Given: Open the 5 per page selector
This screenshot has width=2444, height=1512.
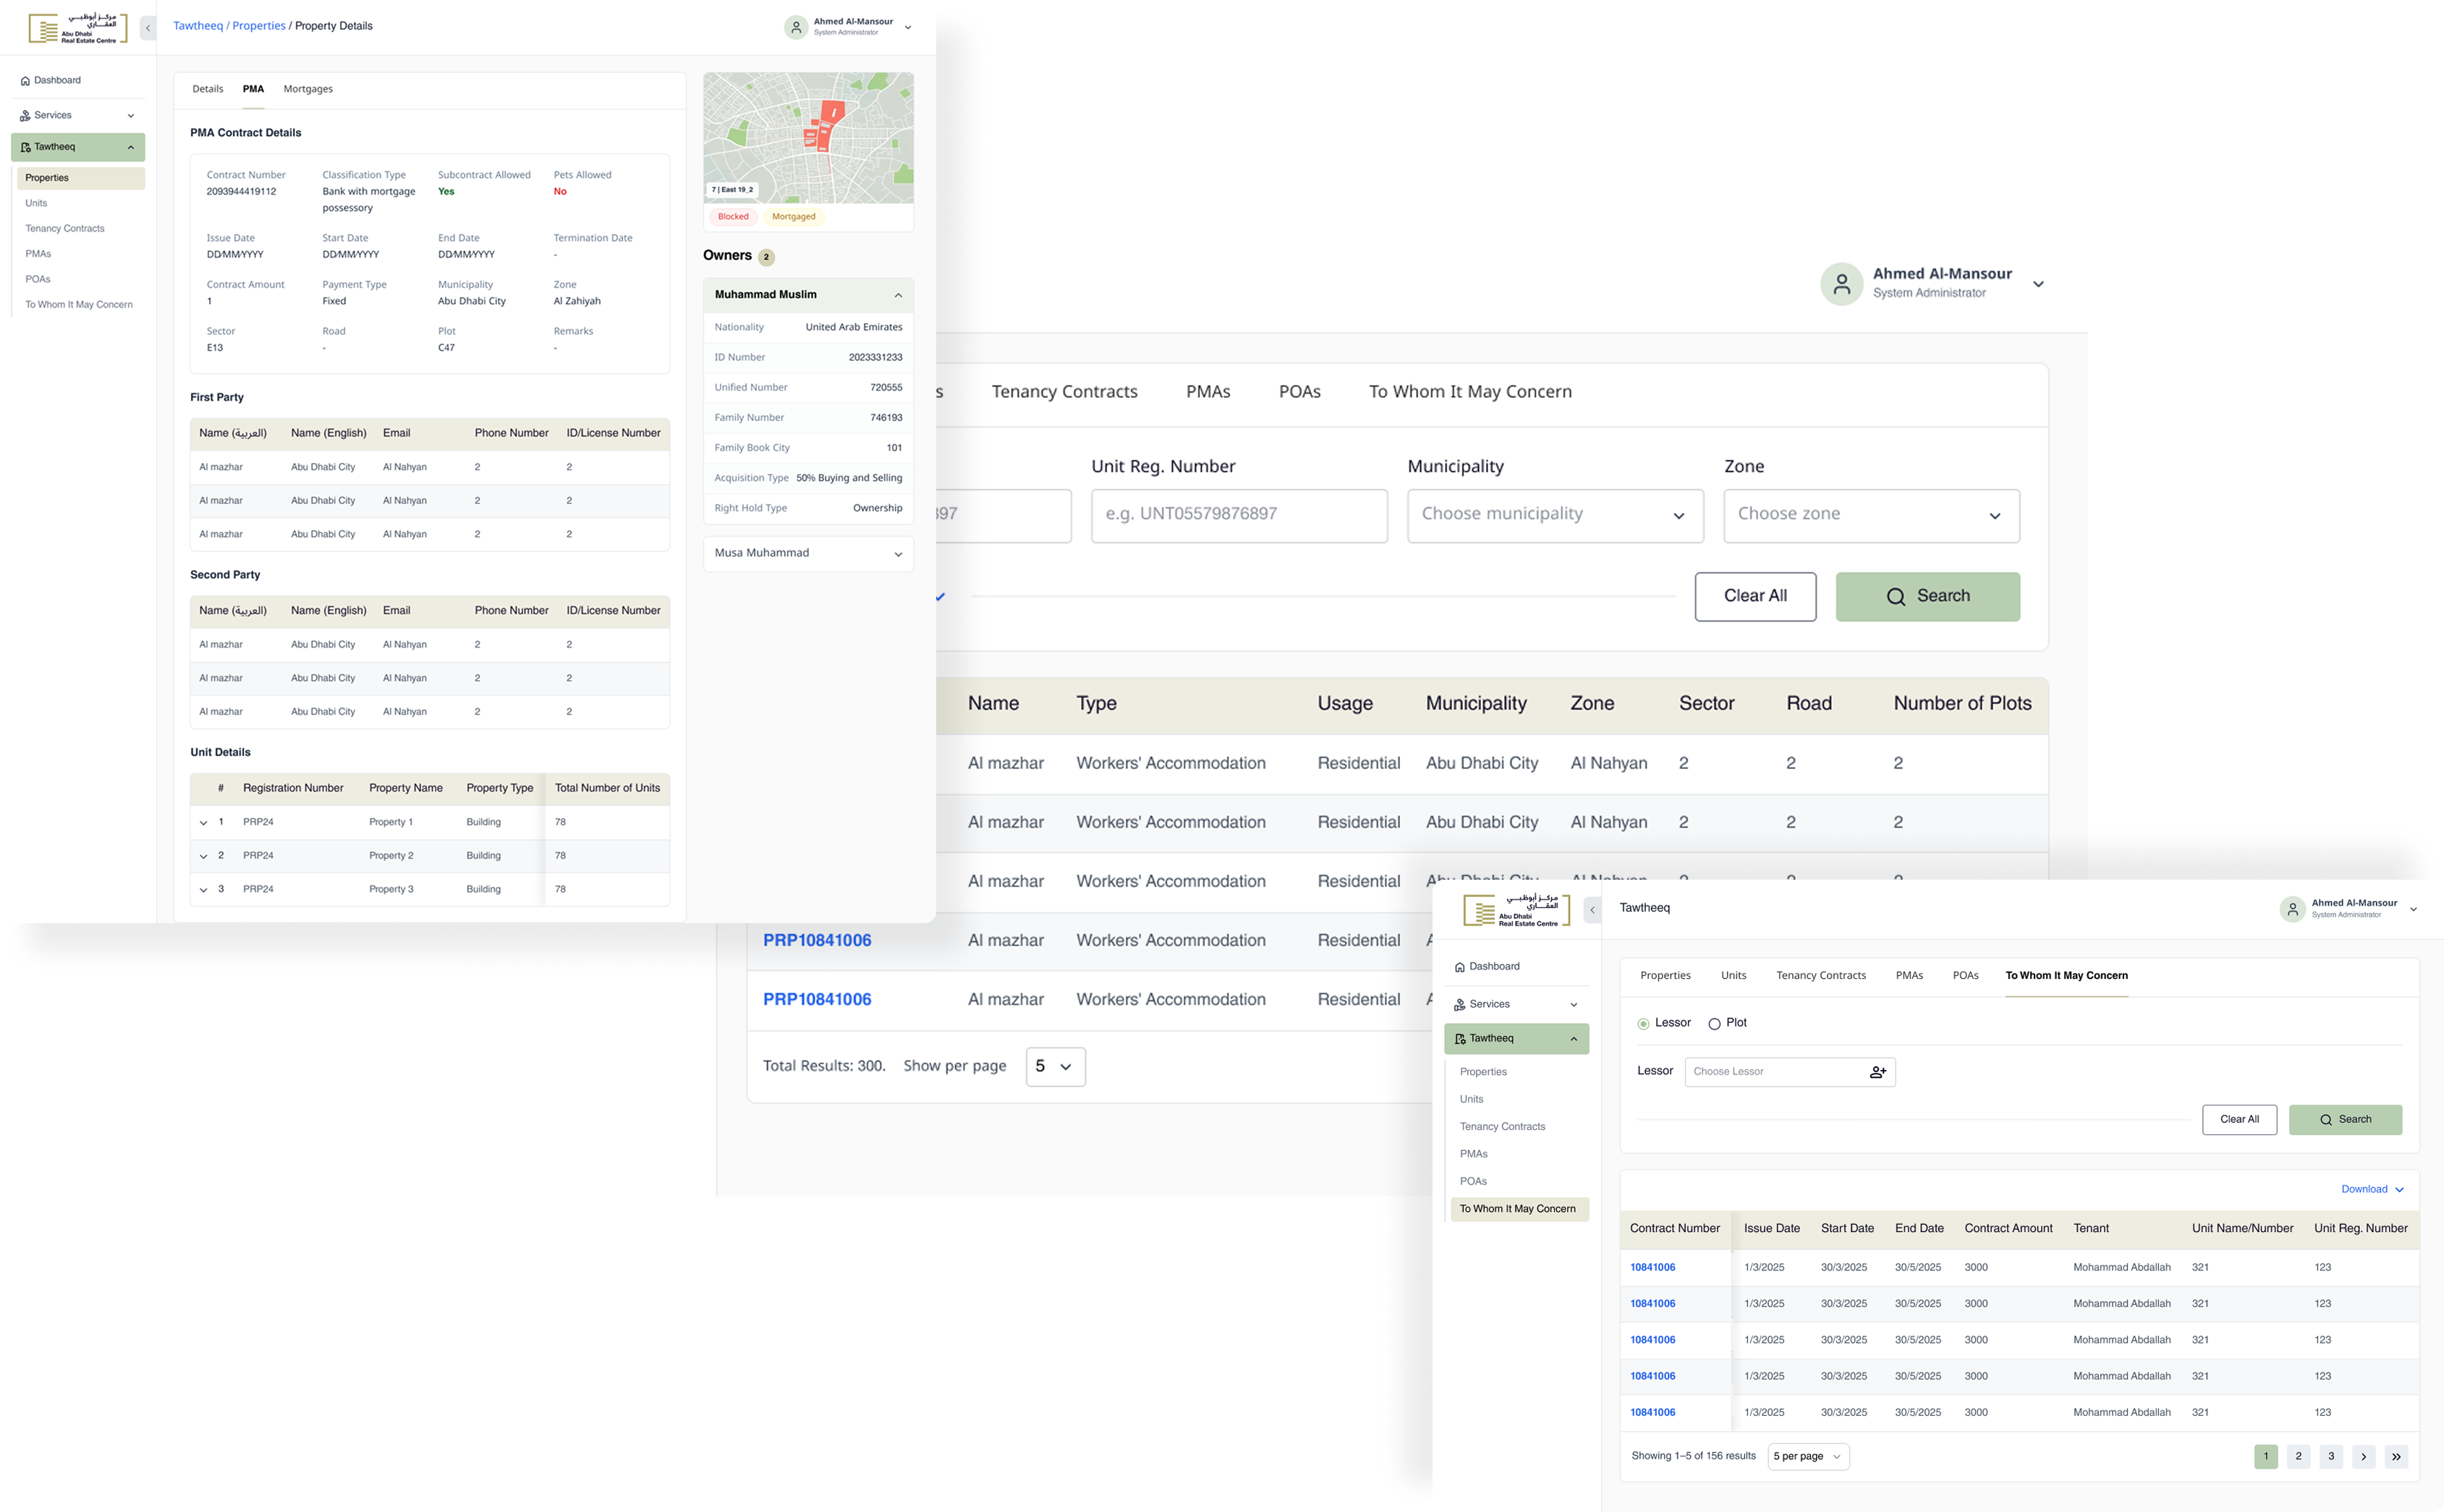Looking at the screenshot, I should point(1808,1456).
